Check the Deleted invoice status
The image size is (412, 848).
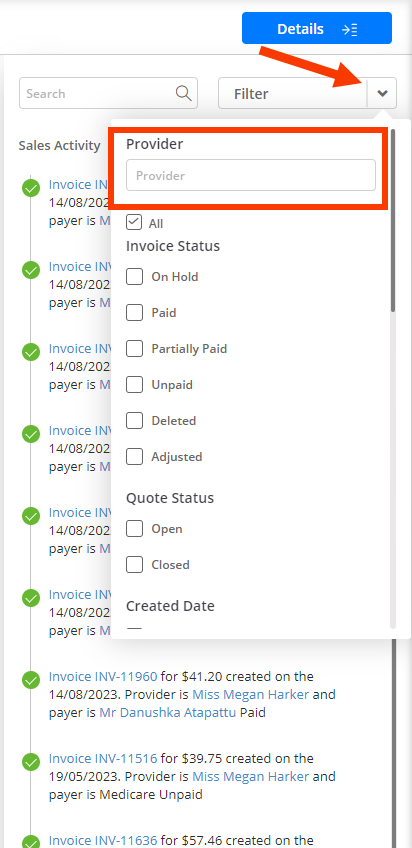point(134,421)
